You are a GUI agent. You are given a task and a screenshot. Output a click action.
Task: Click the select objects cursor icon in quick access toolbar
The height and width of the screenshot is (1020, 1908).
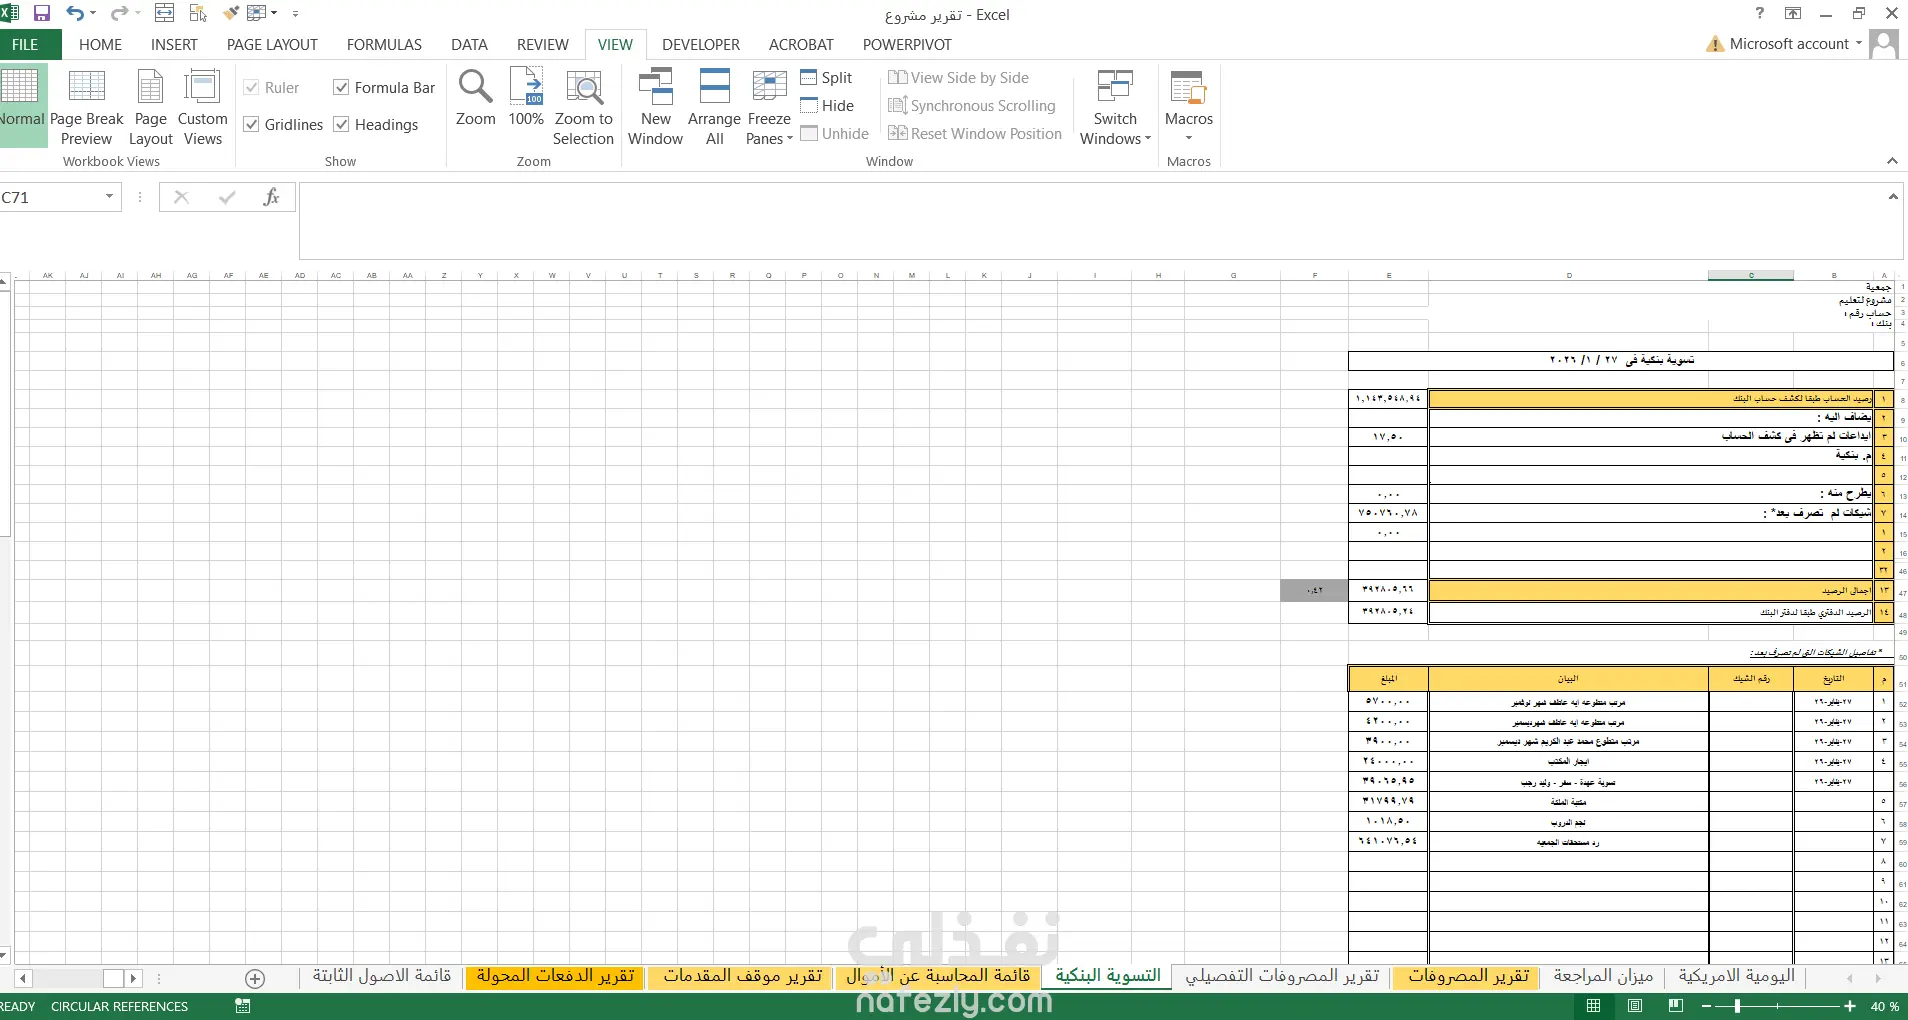coord(198,14)
